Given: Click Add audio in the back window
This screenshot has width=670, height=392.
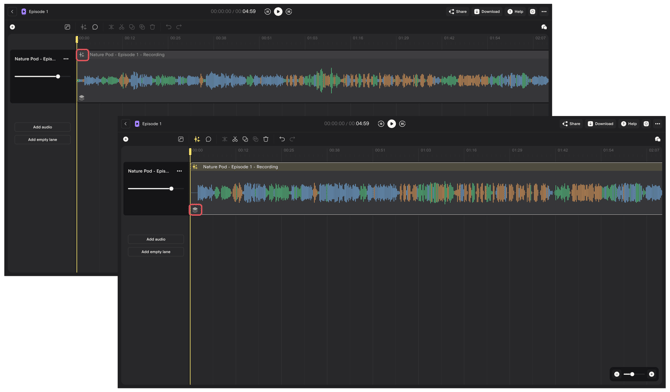Looking at the screenshot, I should point(43,127).
